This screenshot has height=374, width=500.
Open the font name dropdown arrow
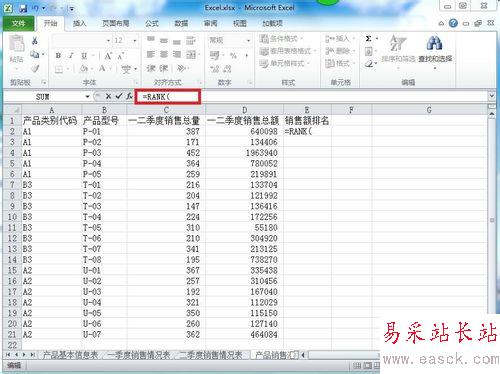pos(108,41)
